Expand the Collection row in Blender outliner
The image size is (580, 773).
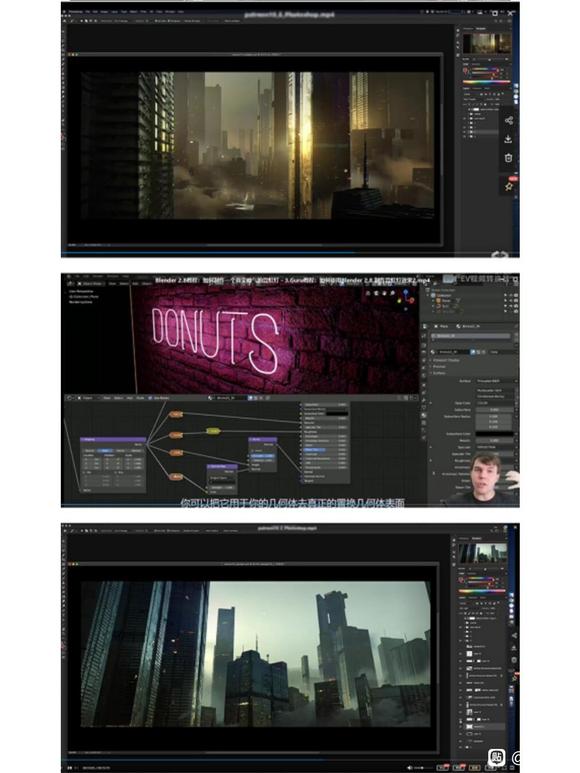(427, 295)
